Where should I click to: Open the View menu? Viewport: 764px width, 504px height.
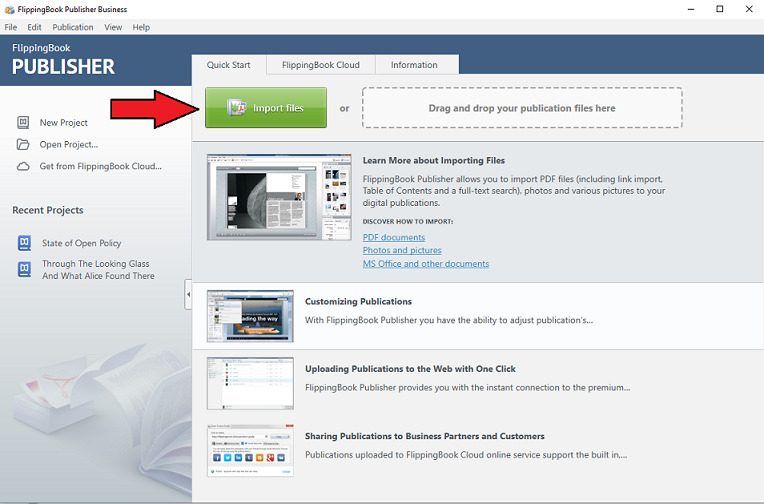pos(113,27)
